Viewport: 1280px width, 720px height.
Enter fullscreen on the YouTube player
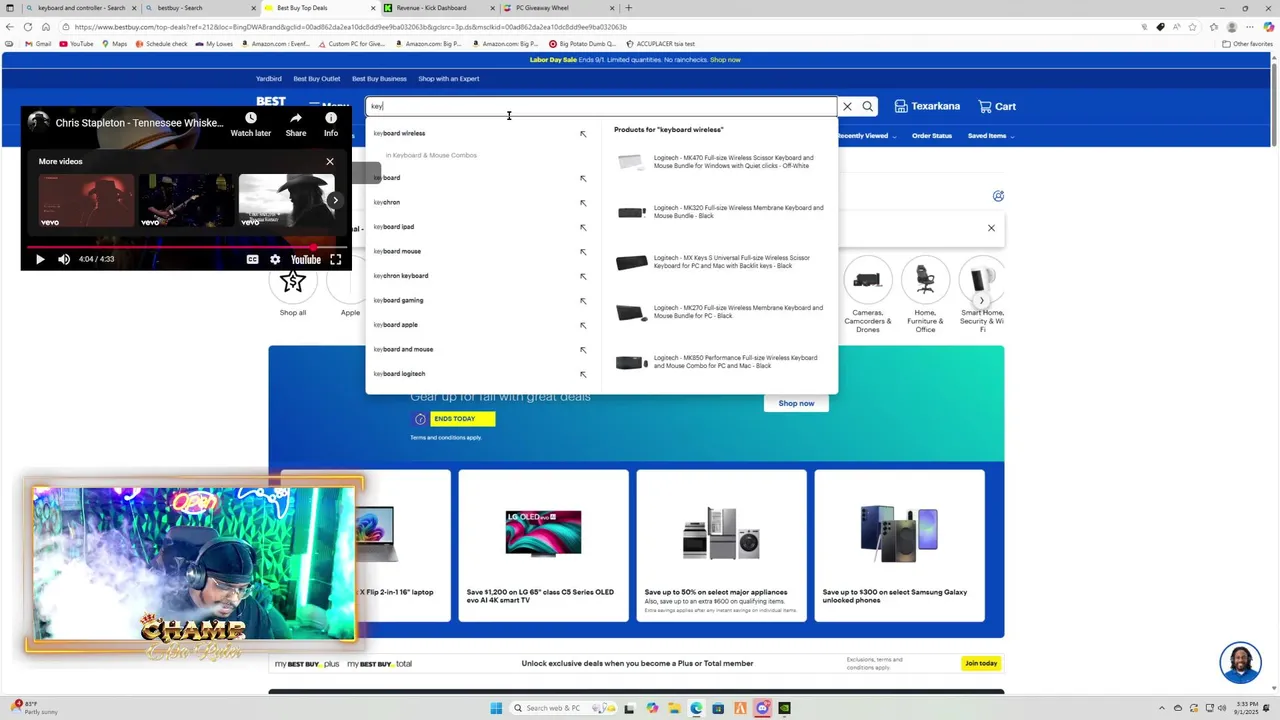[336, 259]
